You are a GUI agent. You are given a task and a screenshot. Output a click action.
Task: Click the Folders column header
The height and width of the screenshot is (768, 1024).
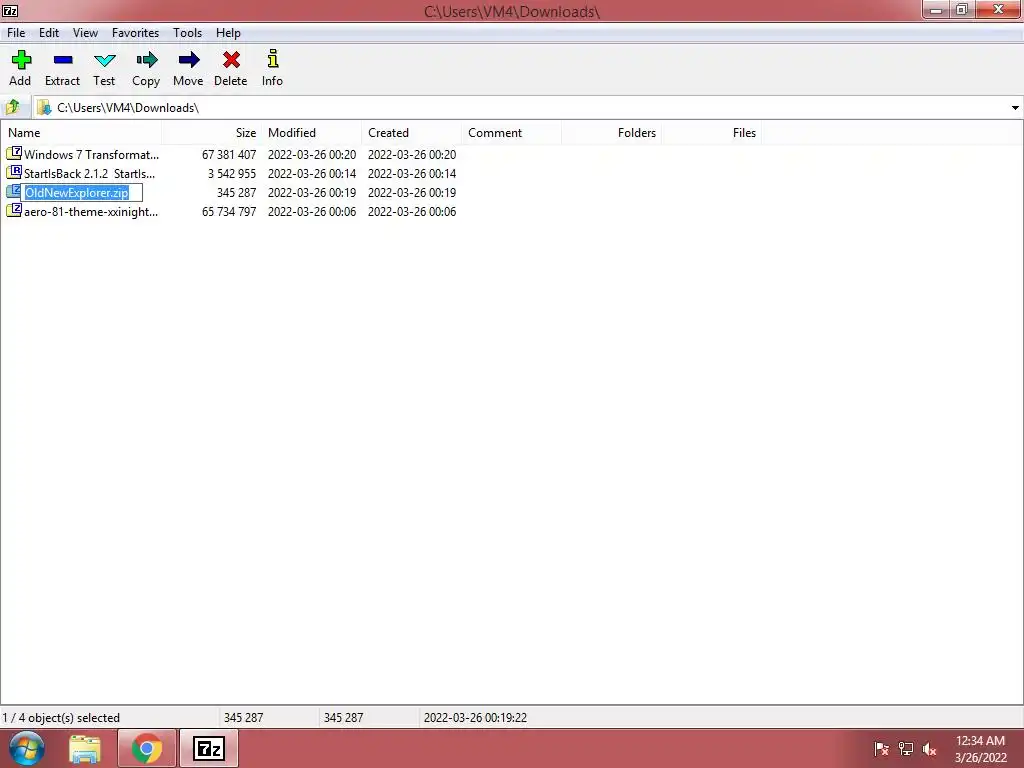(611, 133)
